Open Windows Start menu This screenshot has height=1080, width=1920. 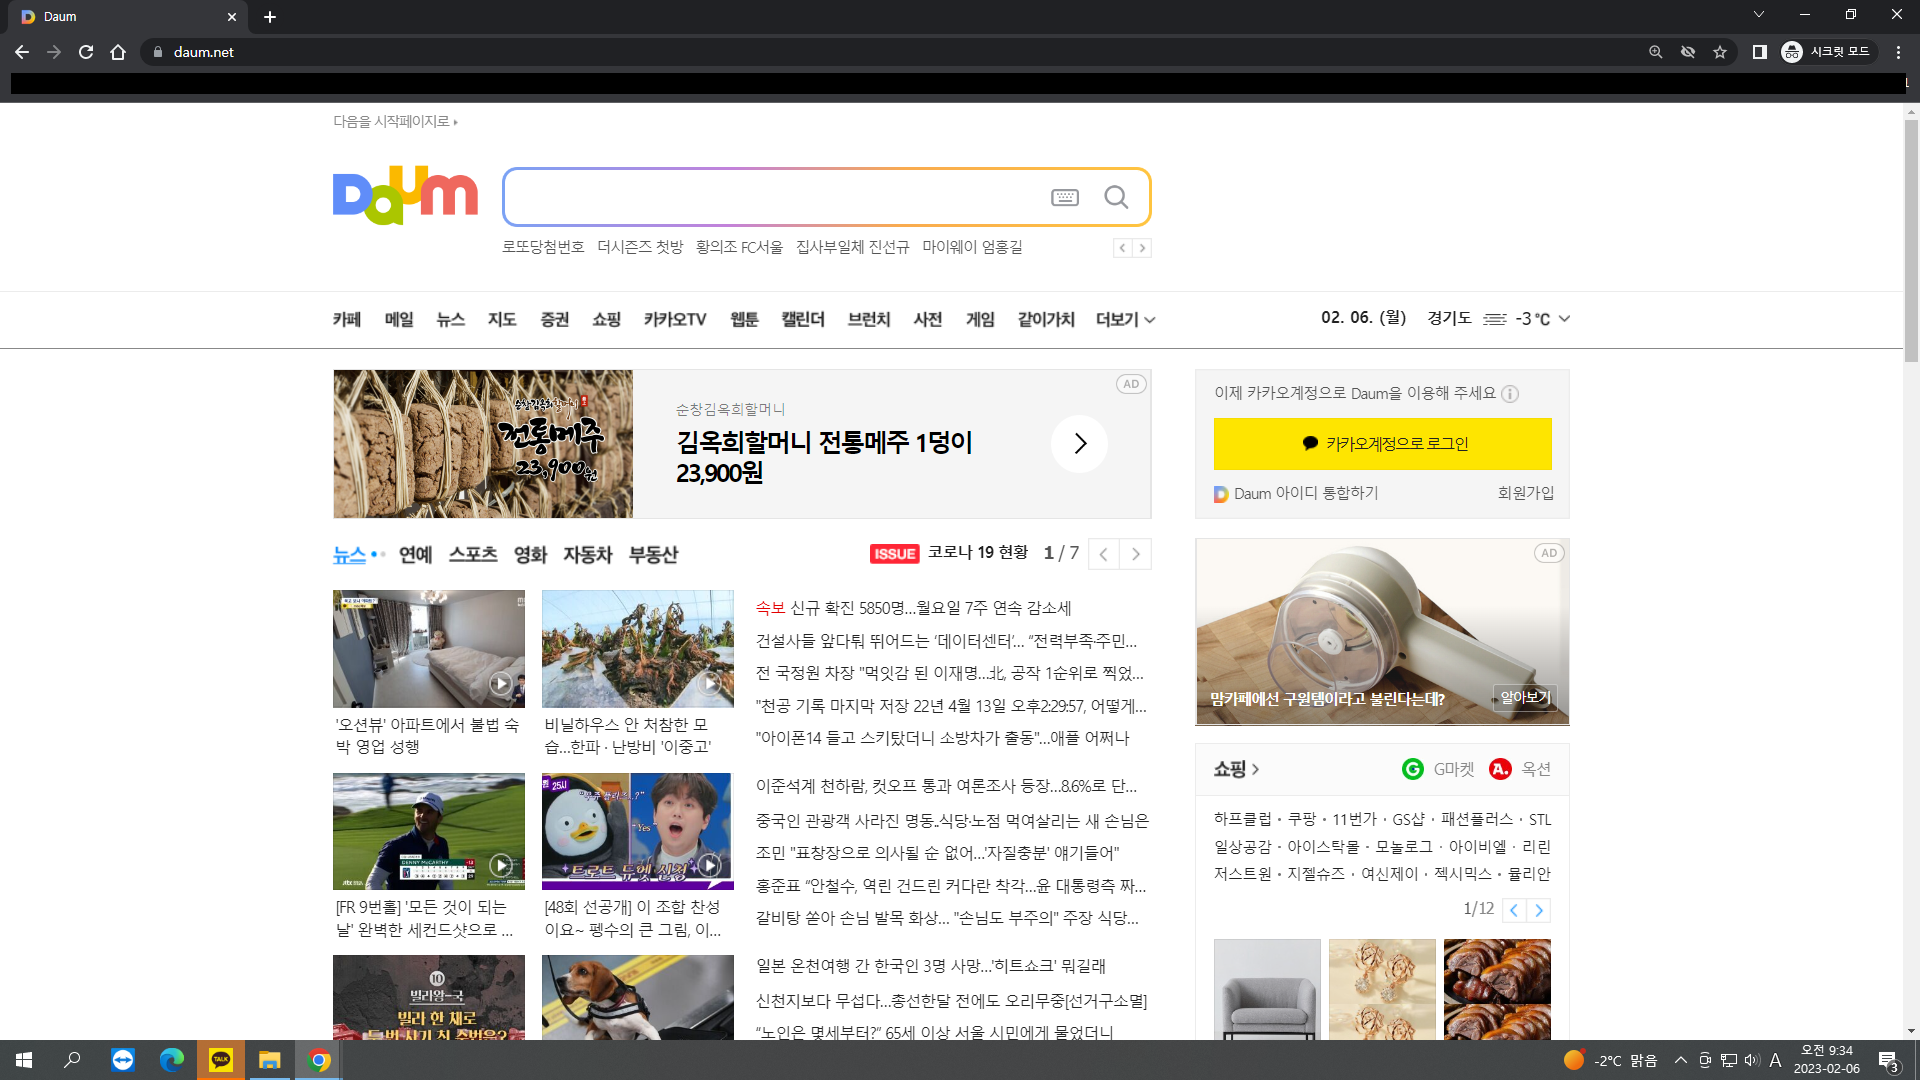click(x=24, y=1060)
